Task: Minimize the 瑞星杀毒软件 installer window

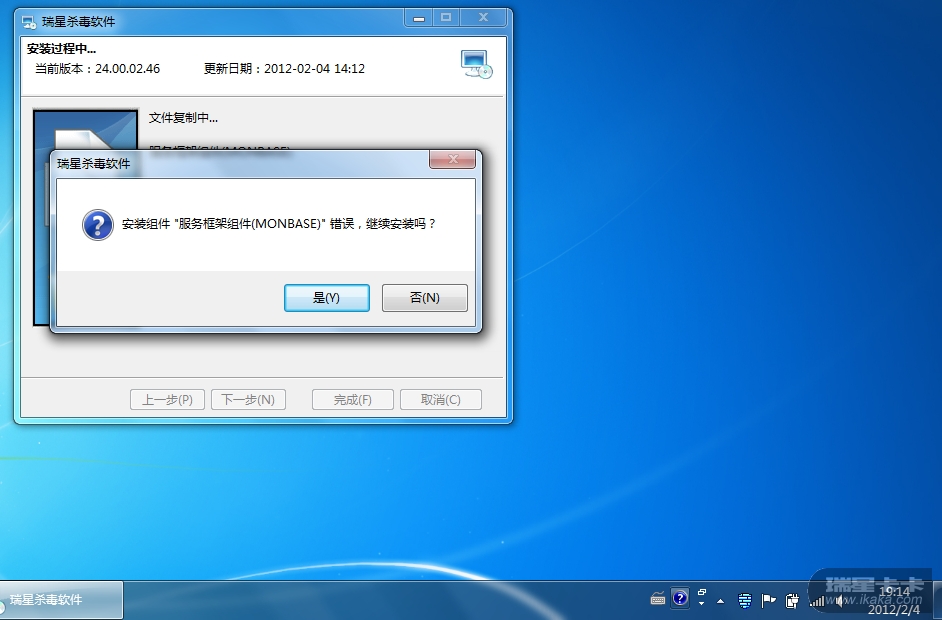Action: click(x=419, y=18)
